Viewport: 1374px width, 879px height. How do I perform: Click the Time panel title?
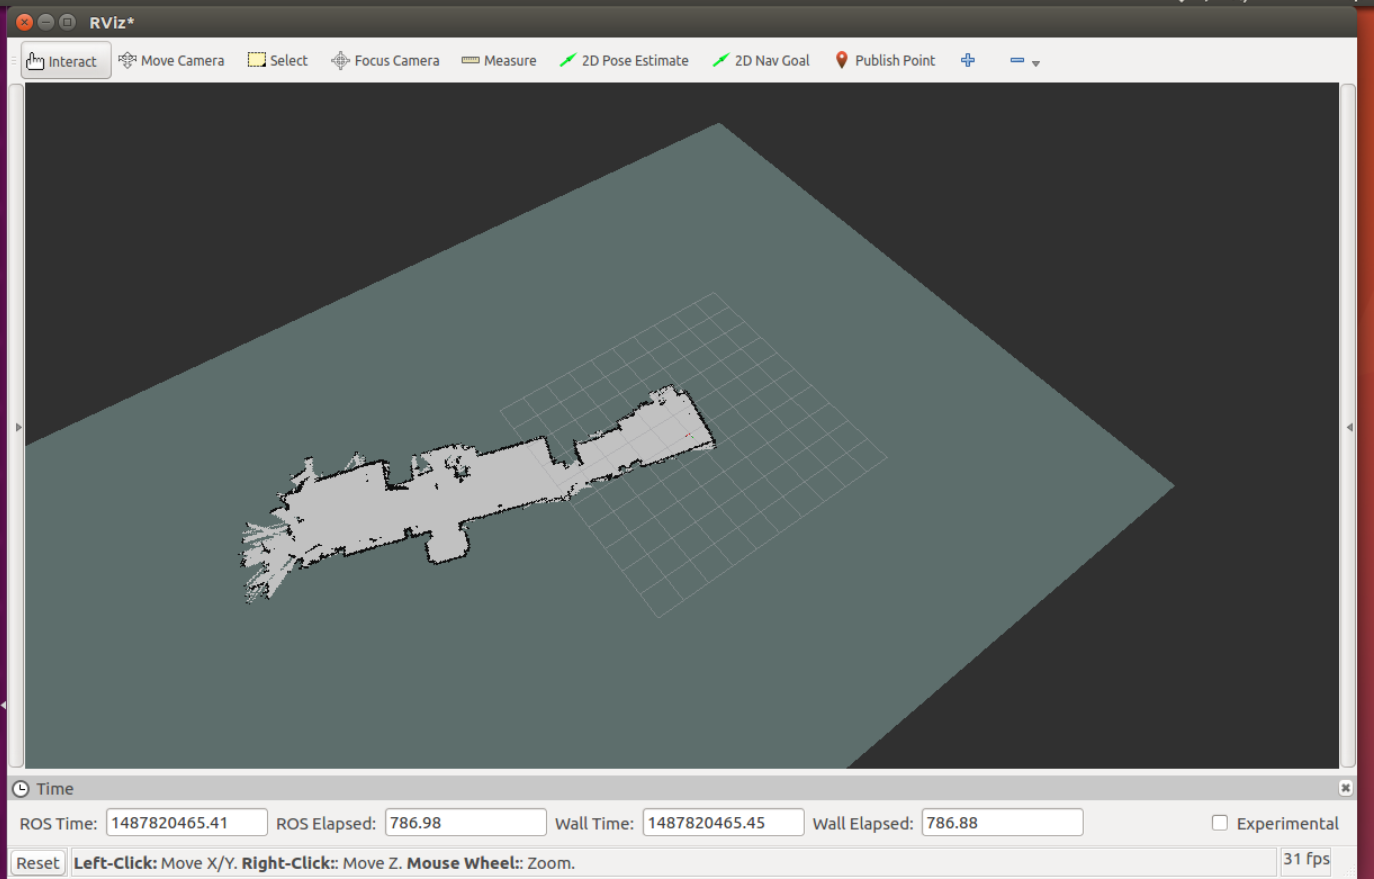(x=55, y=789)
